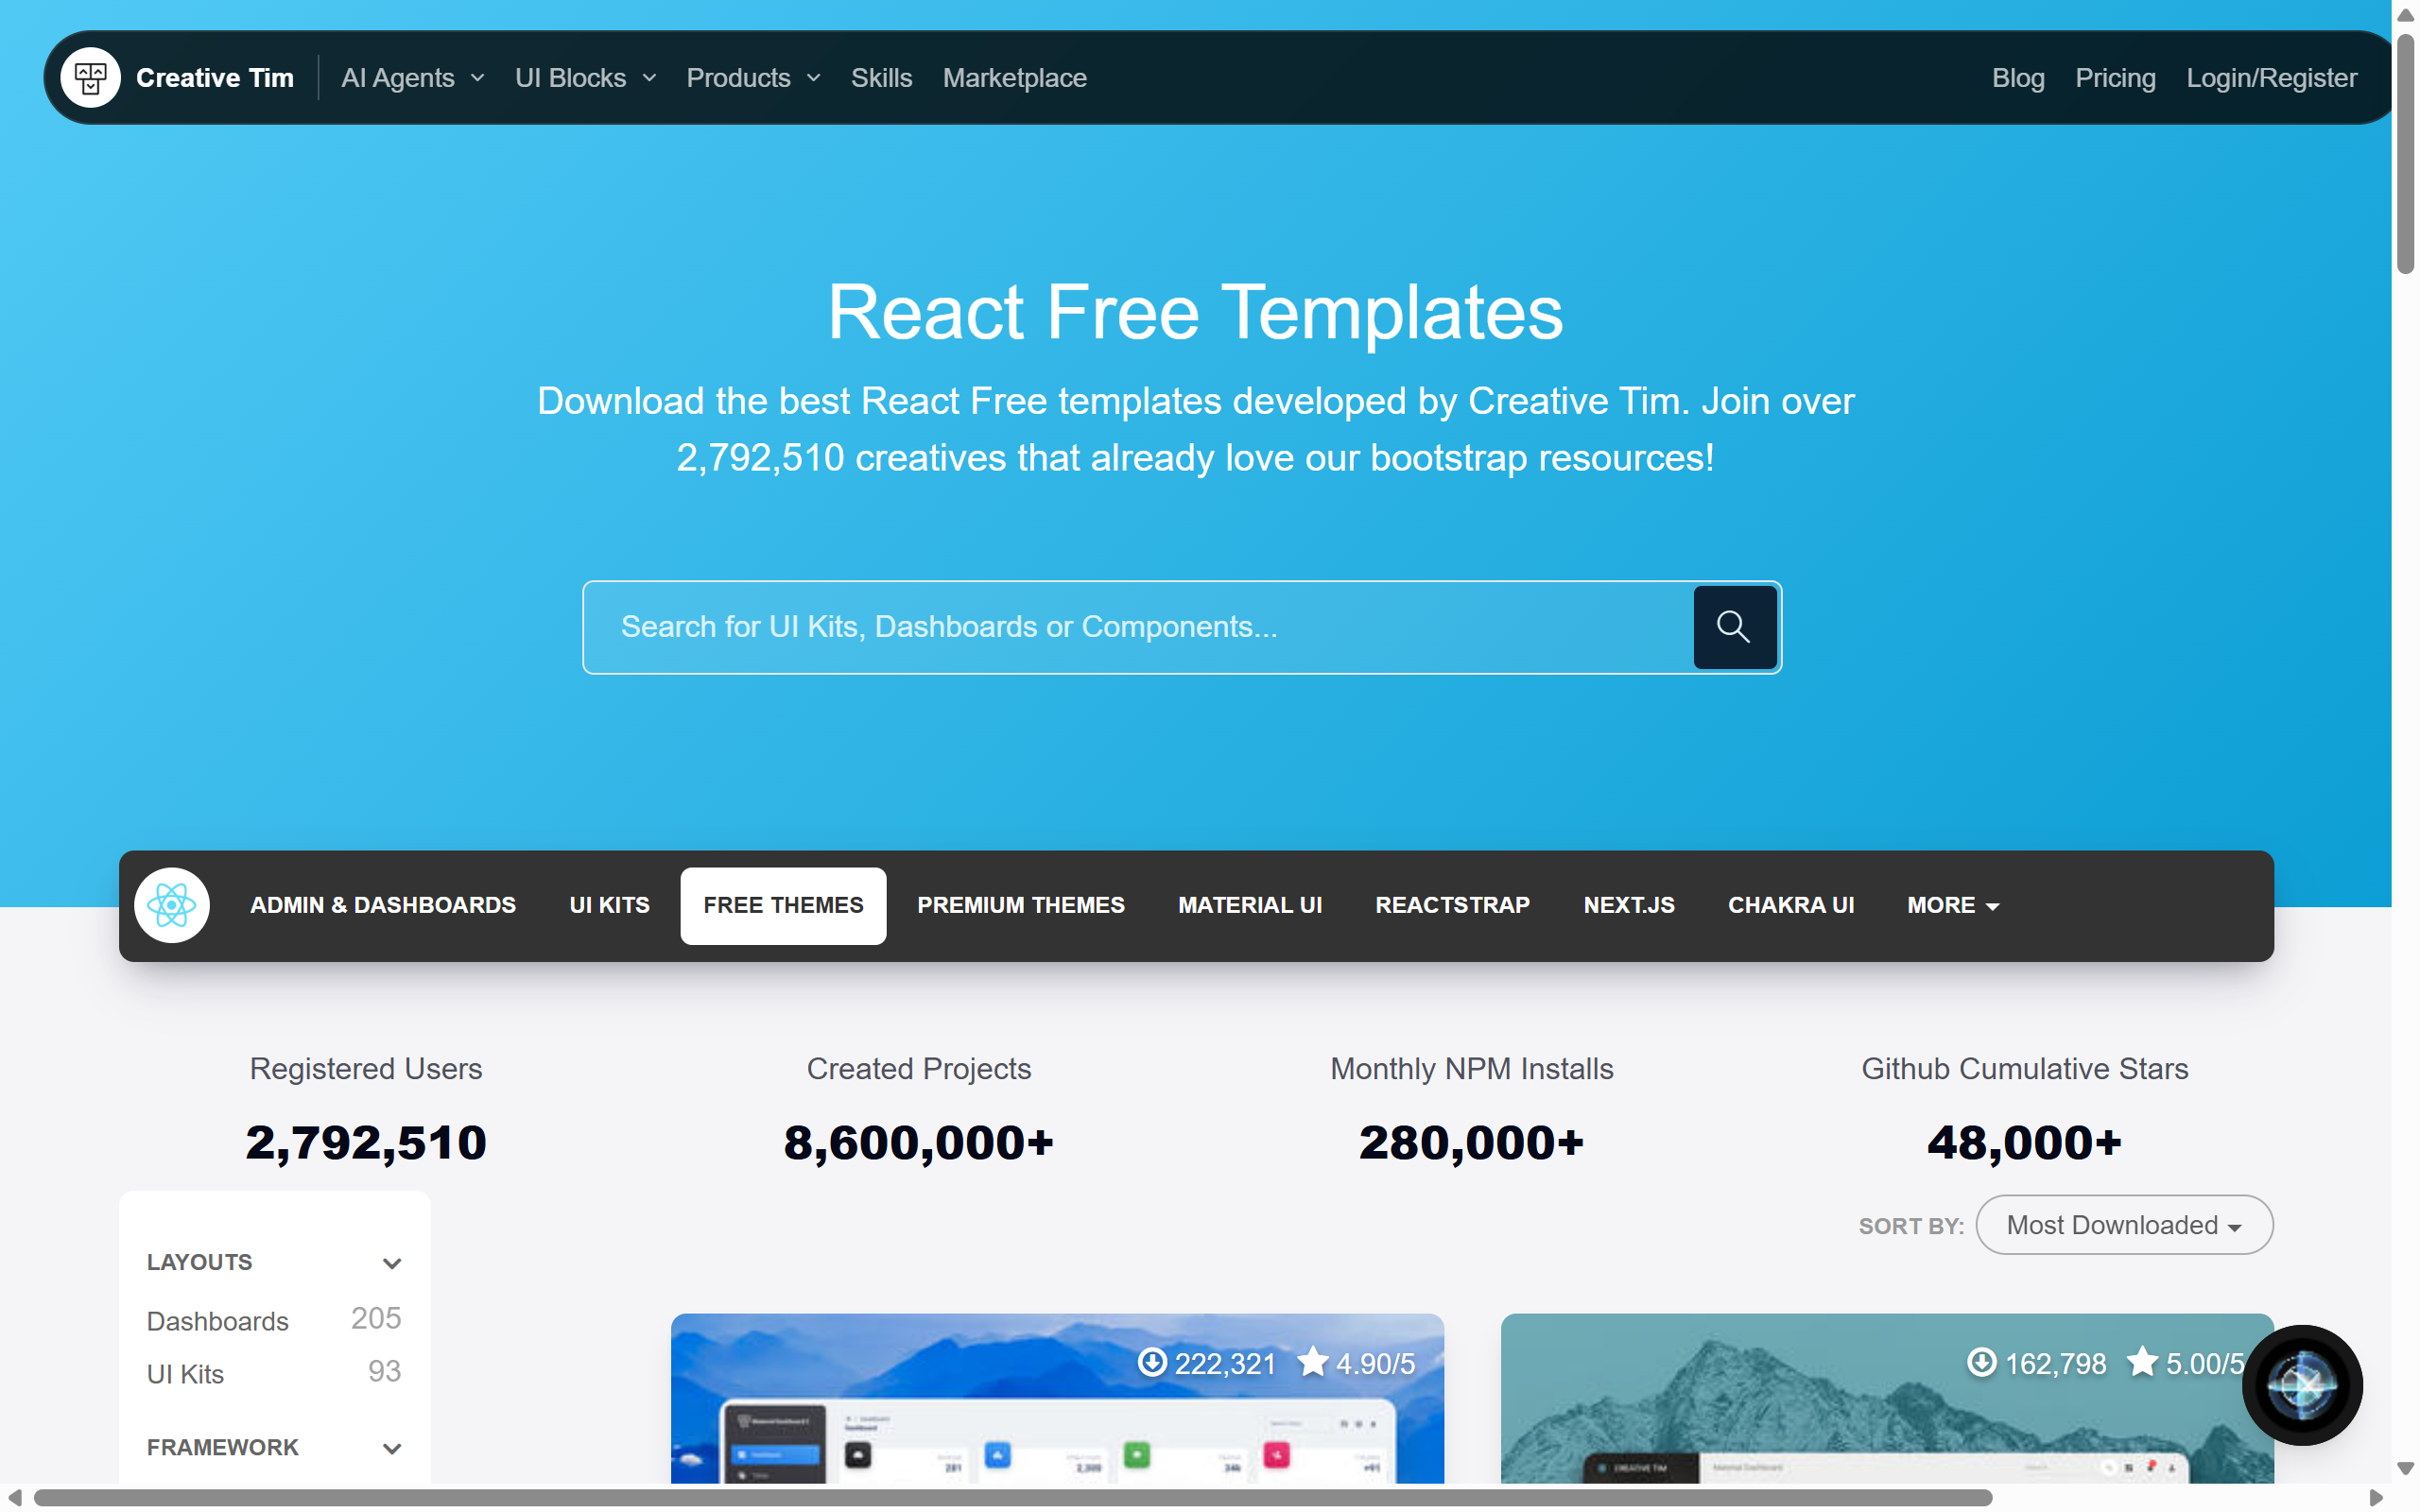Select the Admin & Dashboards tab
The width and height of the screenshot is (2420, 1512).
click(382, 905)
